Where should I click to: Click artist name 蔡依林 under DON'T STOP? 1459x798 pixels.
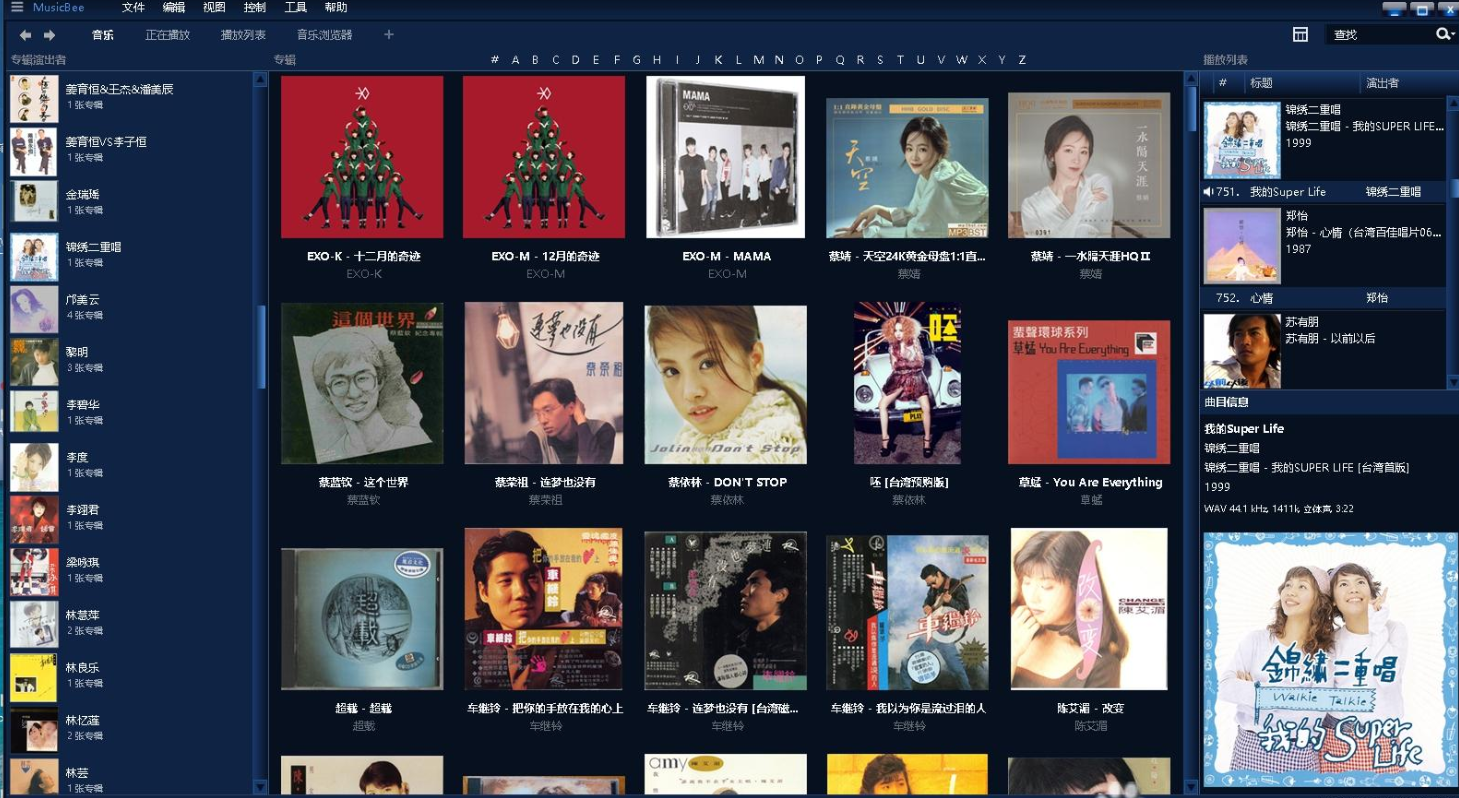click(726, 500)
